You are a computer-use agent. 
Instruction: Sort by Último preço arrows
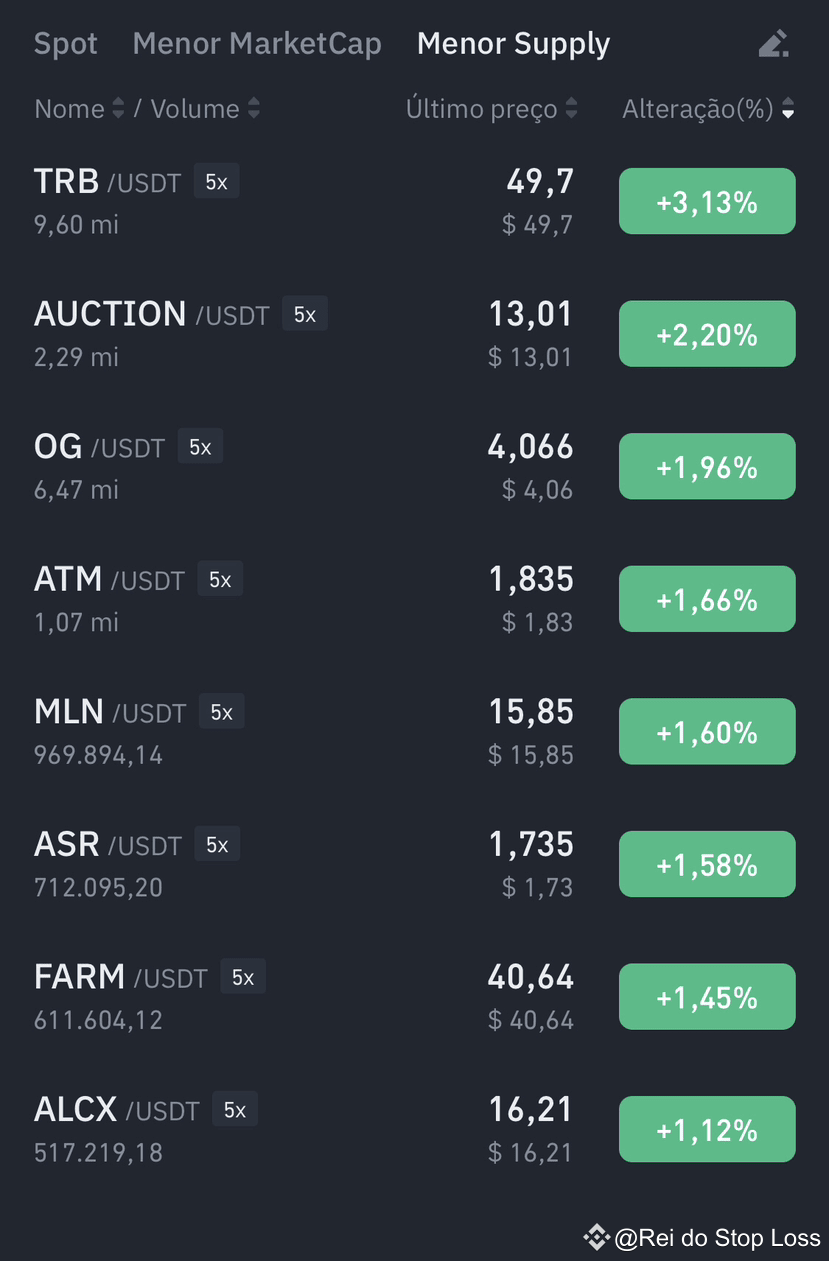[x=571, y=109]
